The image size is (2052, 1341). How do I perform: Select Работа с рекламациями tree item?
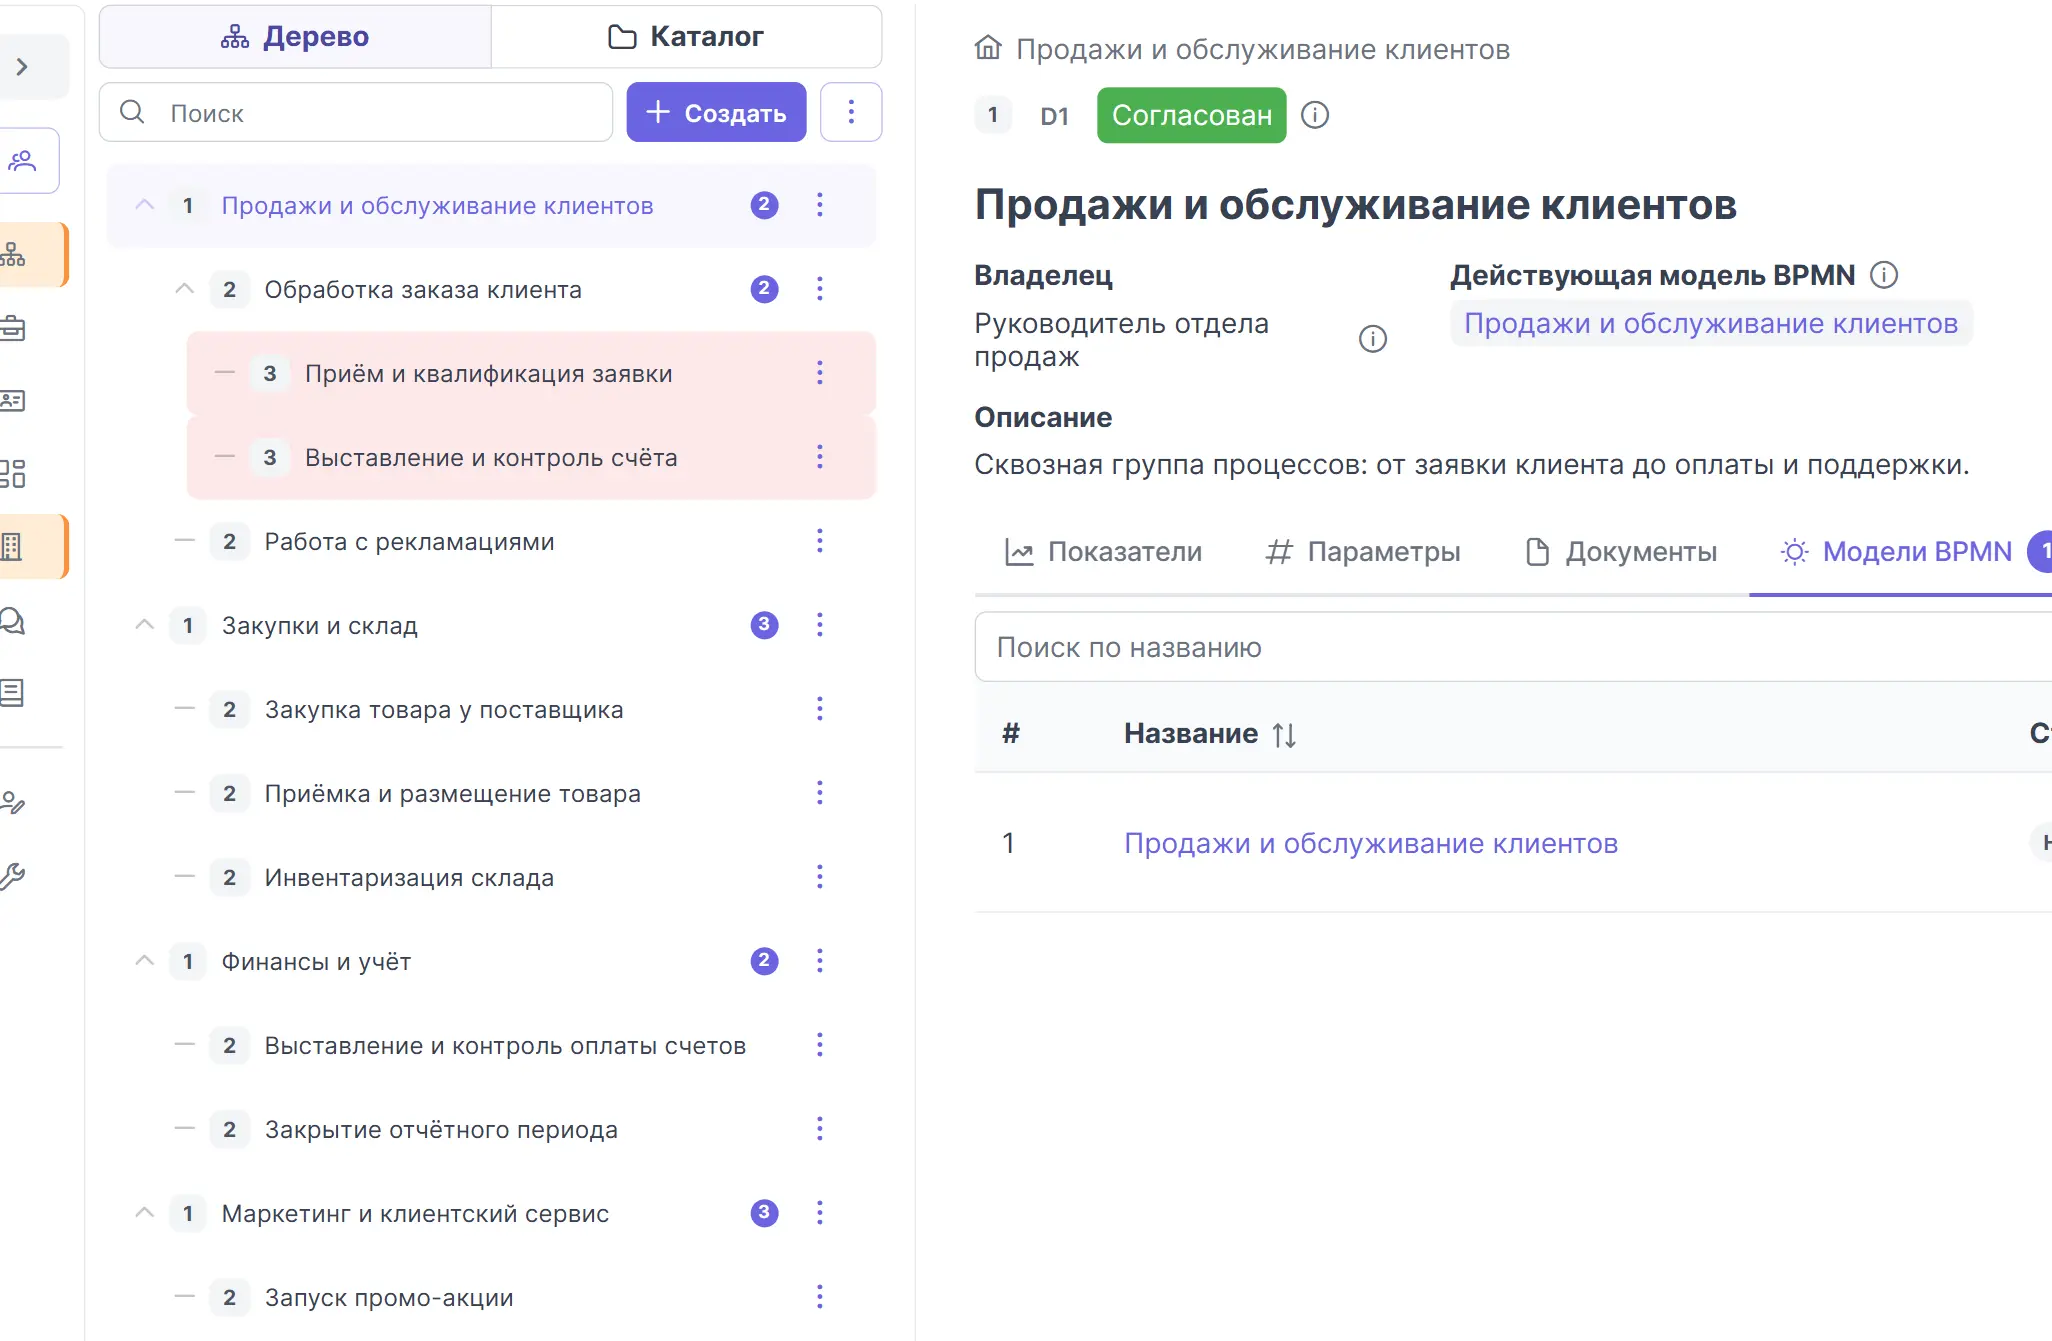click(x=409, y=541)
